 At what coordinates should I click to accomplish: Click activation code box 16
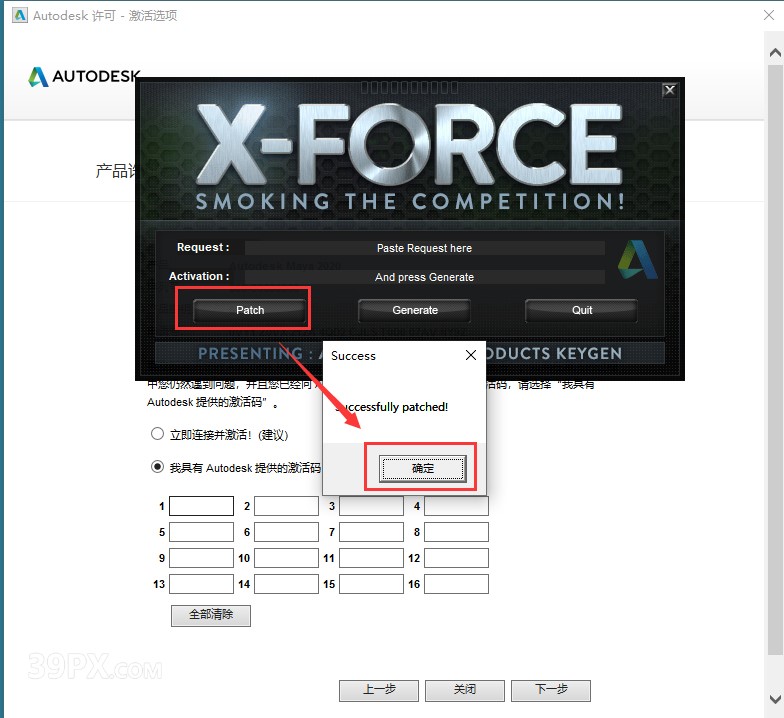pos(456,584)
